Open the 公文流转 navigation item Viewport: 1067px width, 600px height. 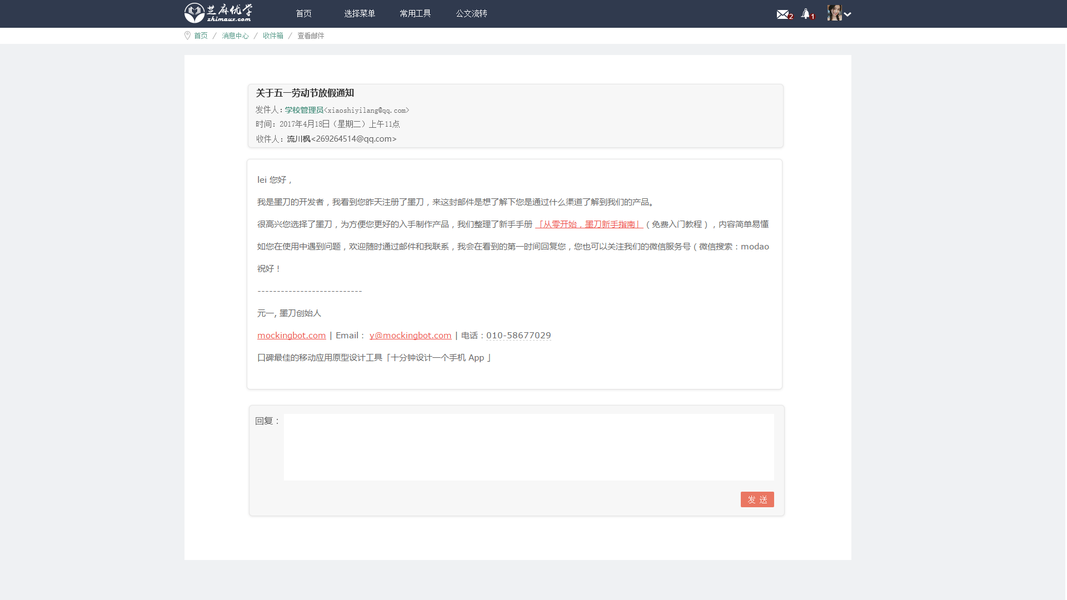[472, 14]
